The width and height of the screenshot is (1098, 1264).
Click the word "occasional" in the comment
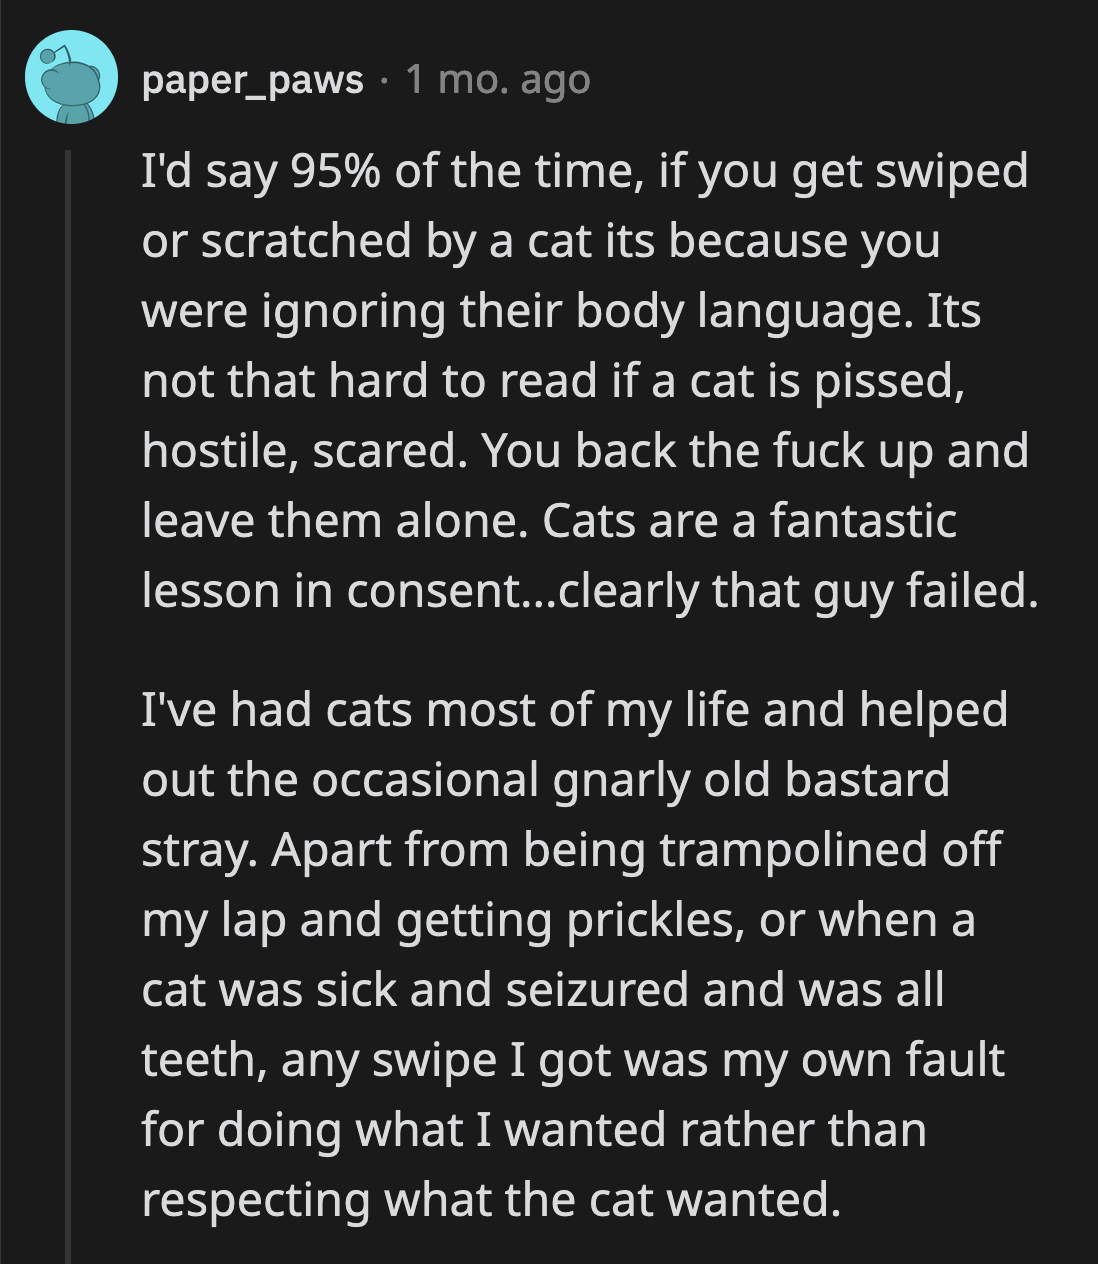[425, 780]
